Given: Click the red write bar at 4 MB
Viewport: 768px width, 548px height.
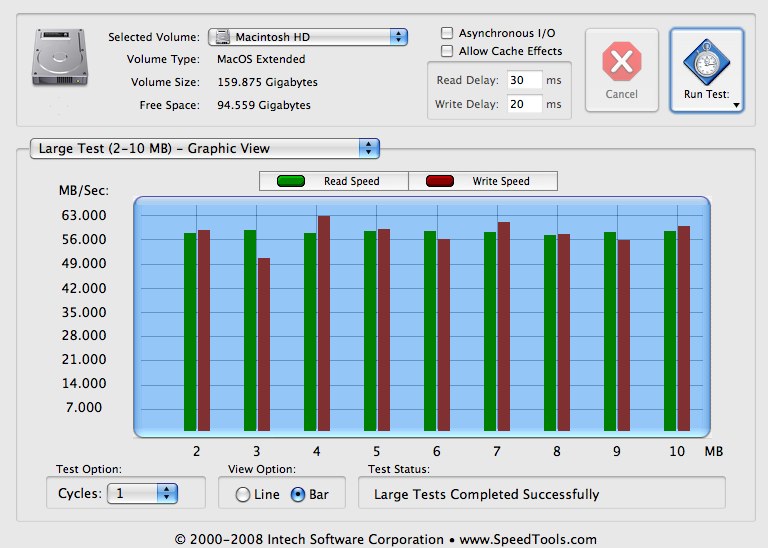Looking at the screenshot, I should pos(324,323).
